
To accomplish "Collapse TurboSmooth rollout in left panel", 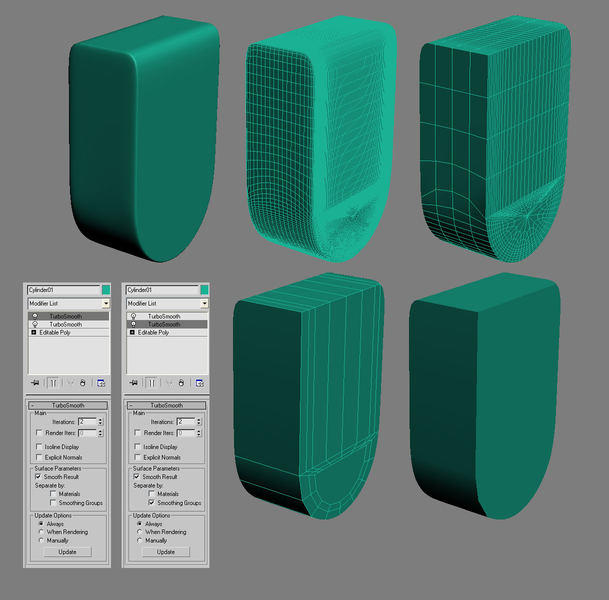I will (x=68, y=405).
